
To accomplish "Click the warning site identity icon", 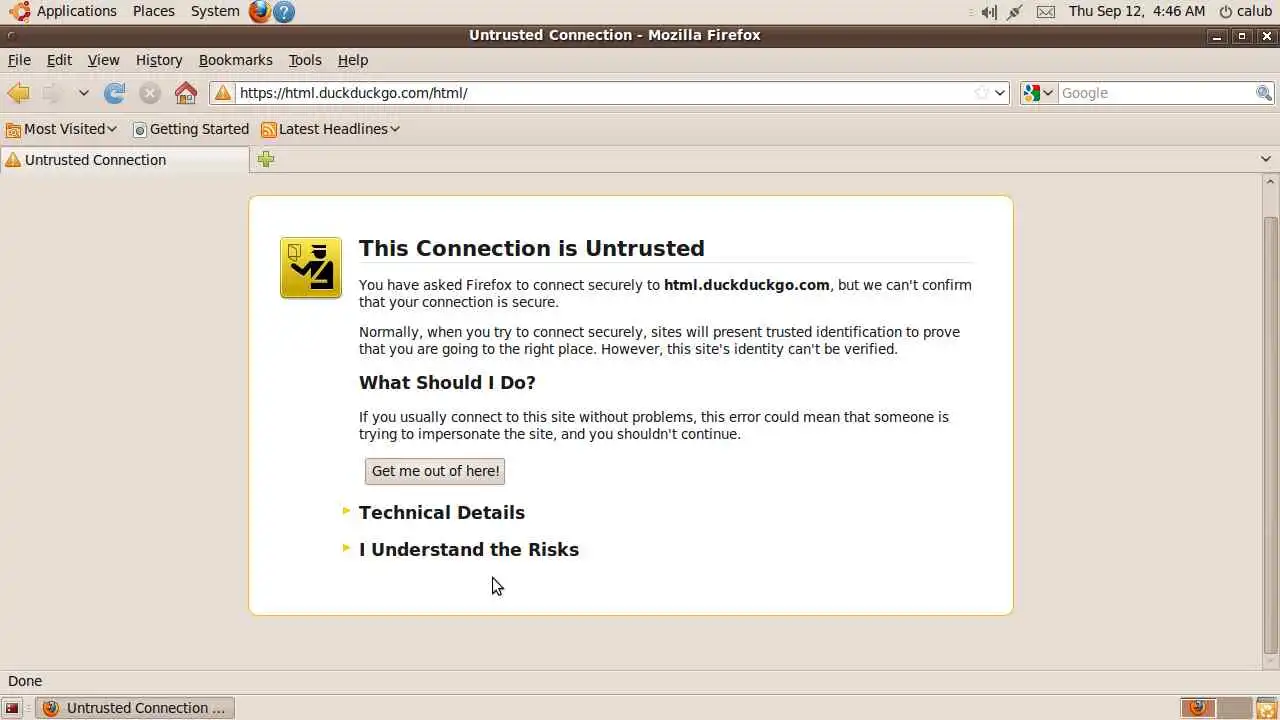I will 224,93.
